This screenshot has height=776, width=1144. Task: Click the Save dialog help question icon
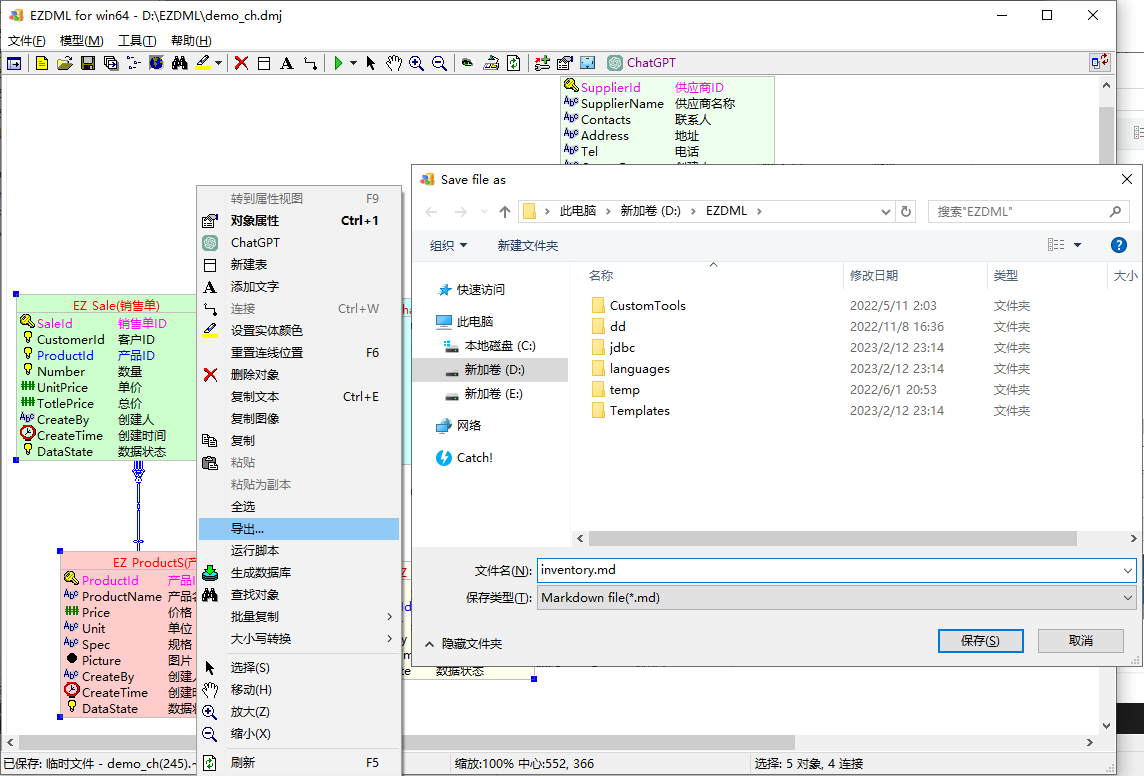1118,245
